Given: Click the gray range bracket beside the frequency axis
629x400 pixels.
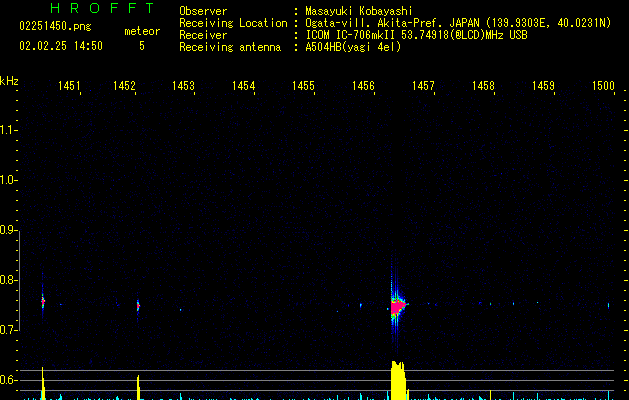Looking at the screenshot, I should pos(20,281).
